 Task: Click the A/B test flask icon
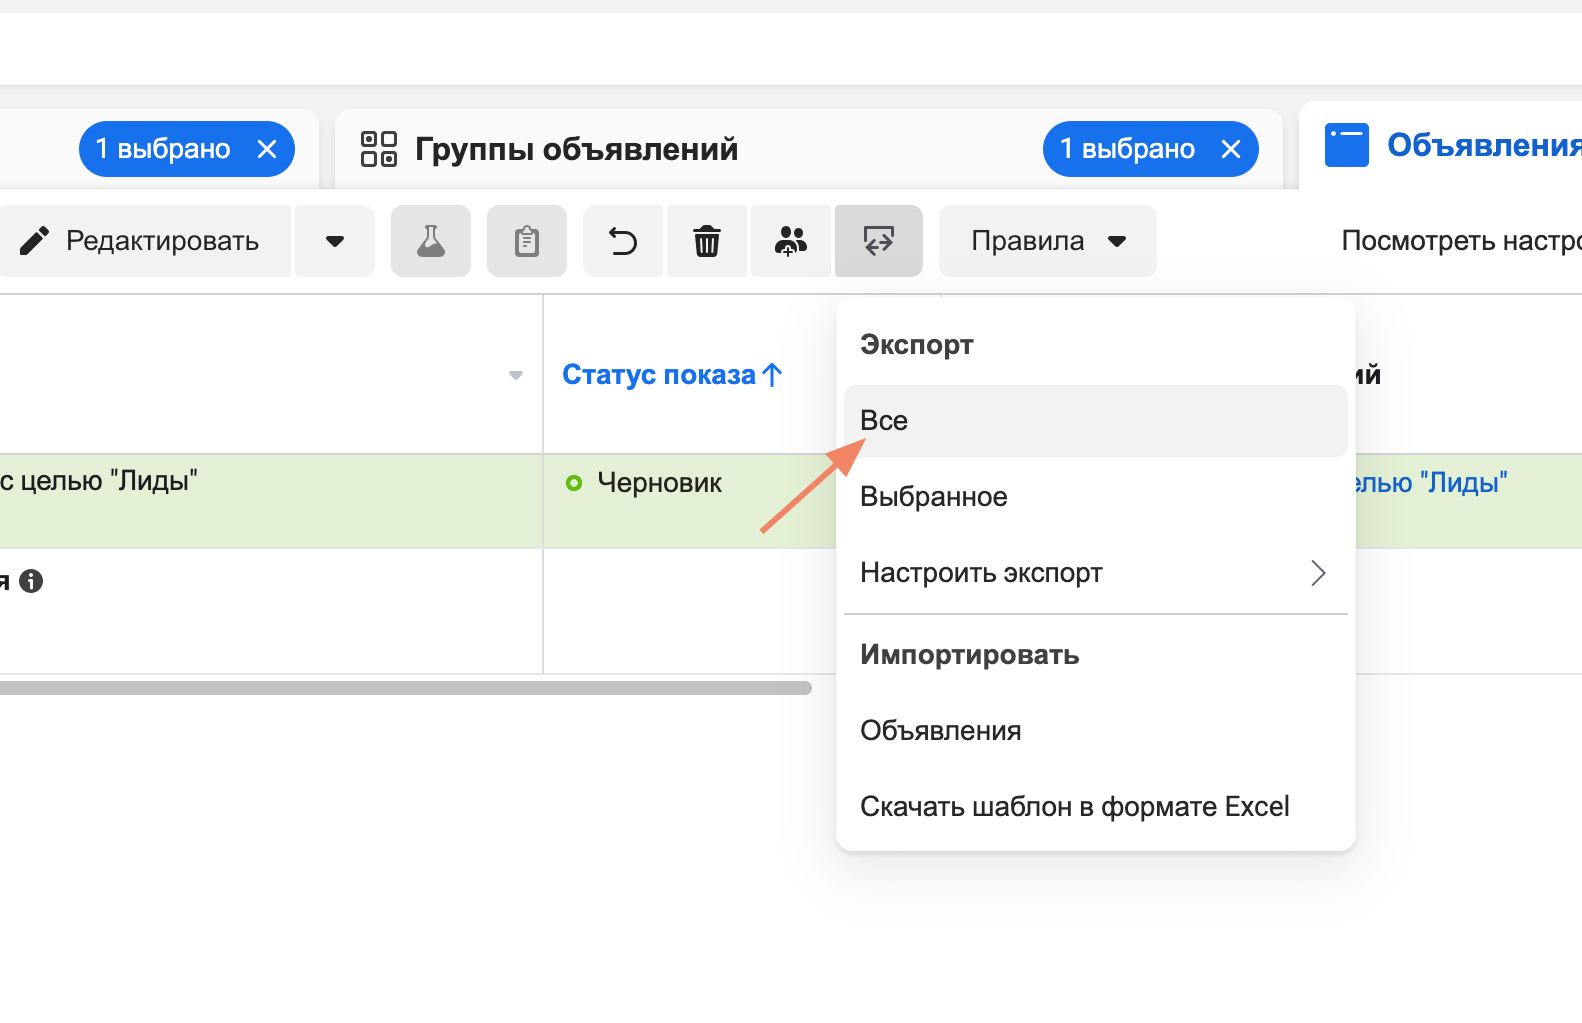point(431,241)
